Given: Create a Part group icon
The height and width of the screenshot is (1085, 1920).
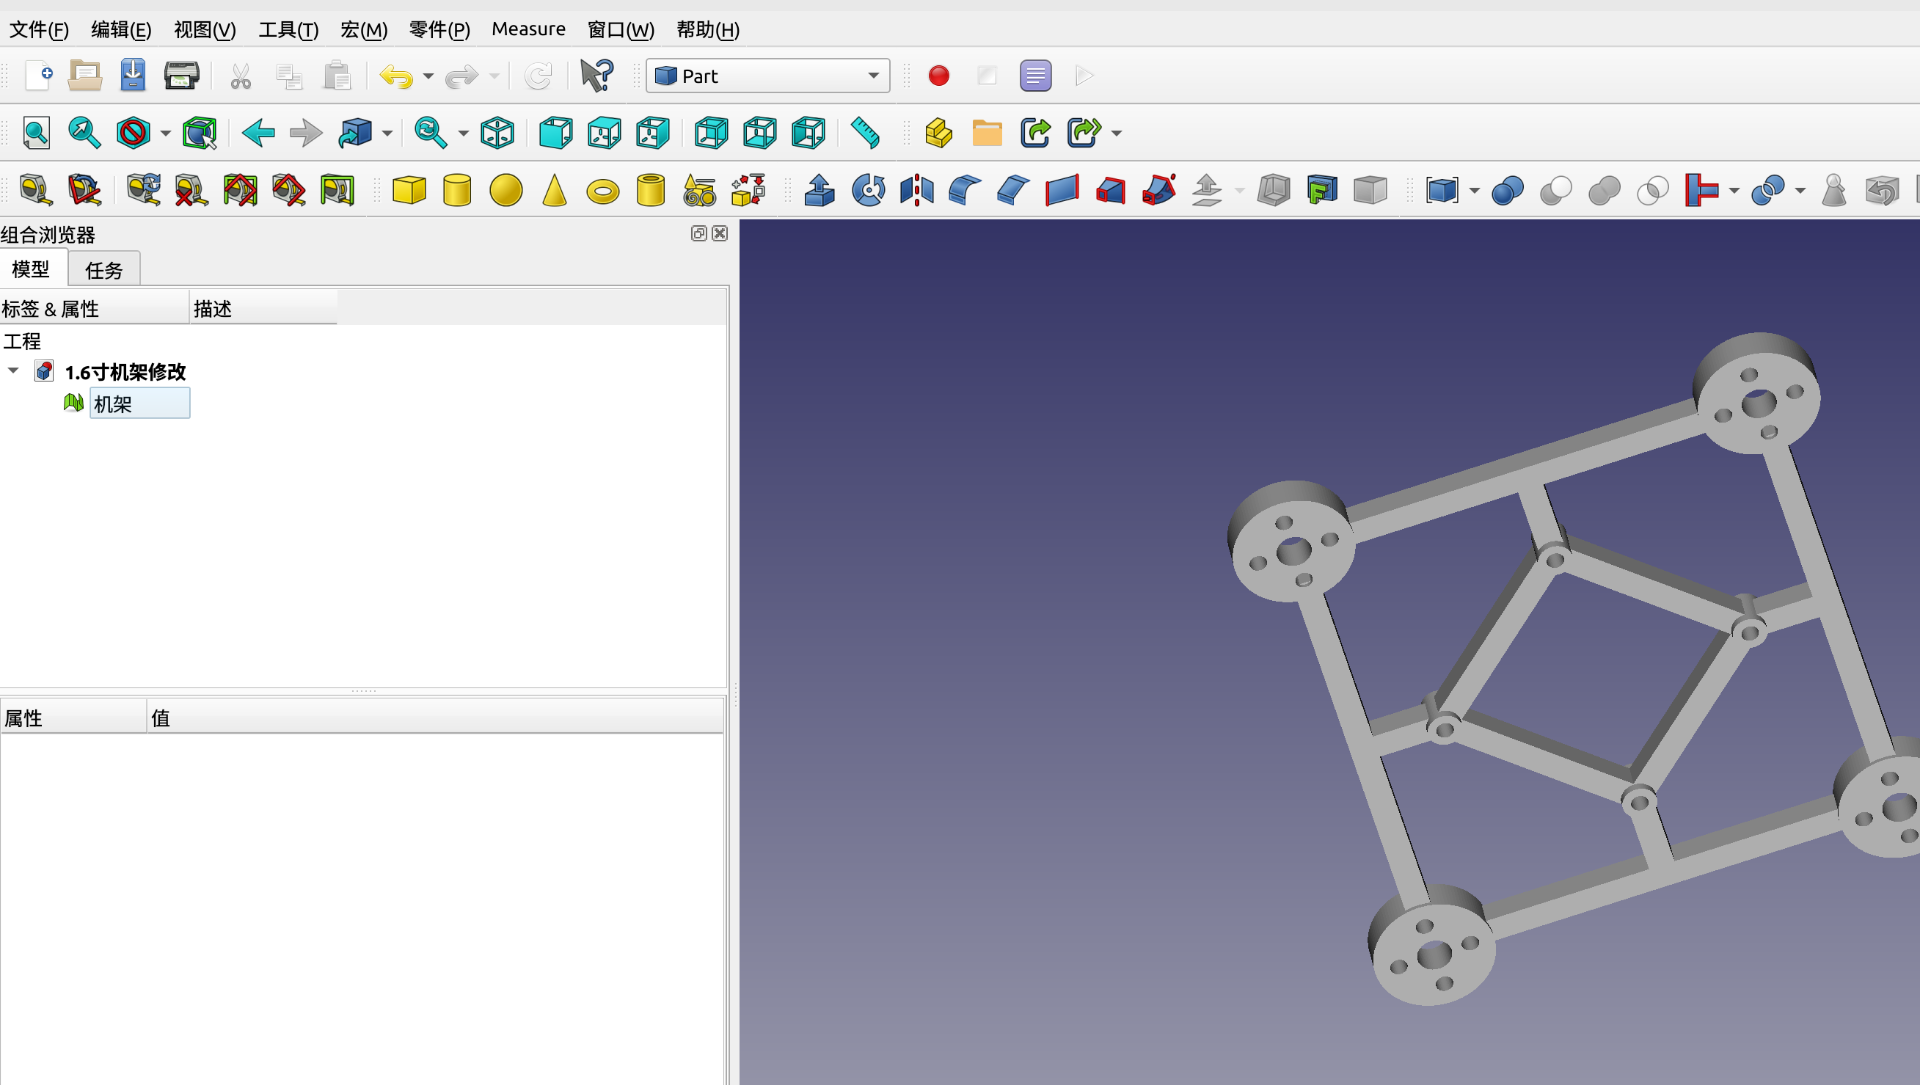Looking at the screenshot, I should coord(939,133).
